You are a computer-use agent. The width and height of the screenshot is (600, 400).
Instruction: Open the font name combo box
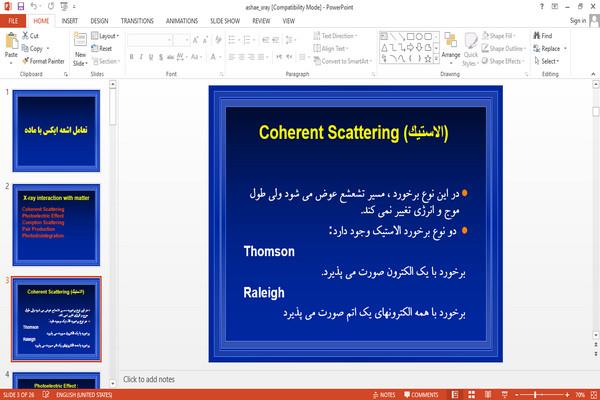pyautogui.click(x=150, y=40)
